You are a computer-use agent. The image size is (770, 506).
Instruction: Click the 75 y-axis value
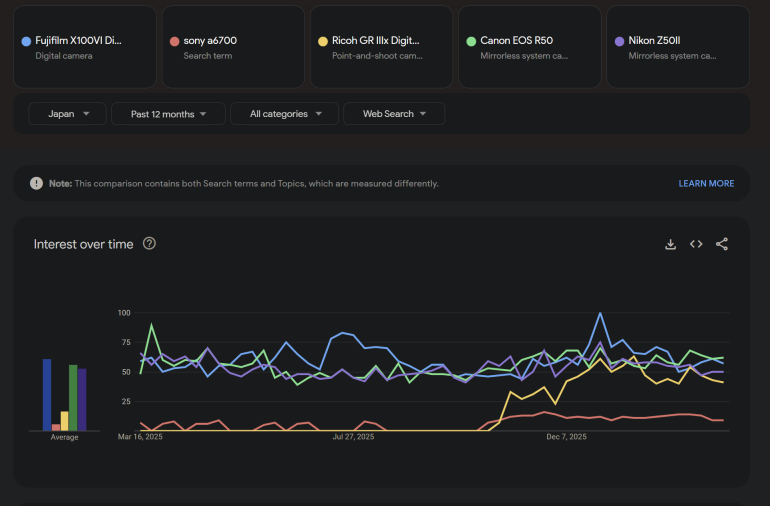point(126,342)
